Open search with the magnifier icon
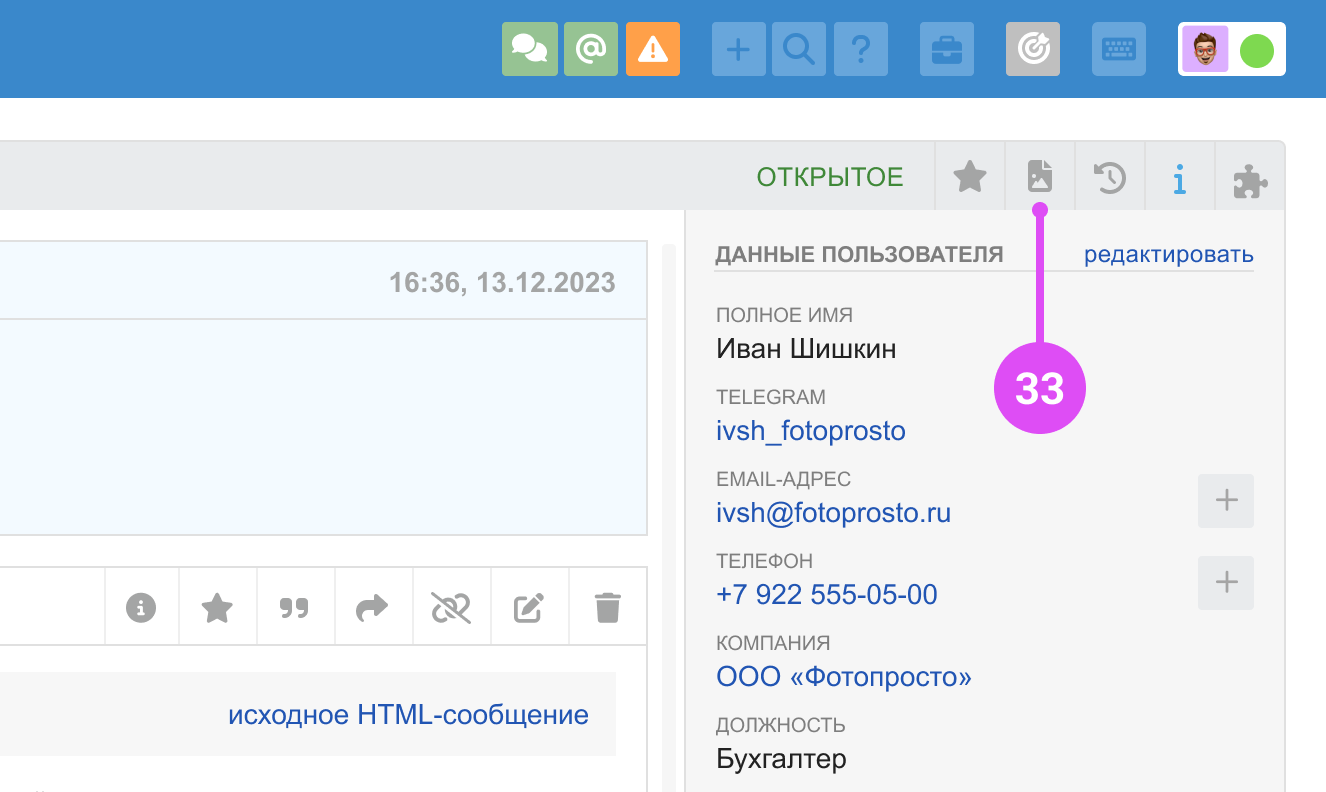Viewport: 1326px width, 792px height. tap(799, 49)
